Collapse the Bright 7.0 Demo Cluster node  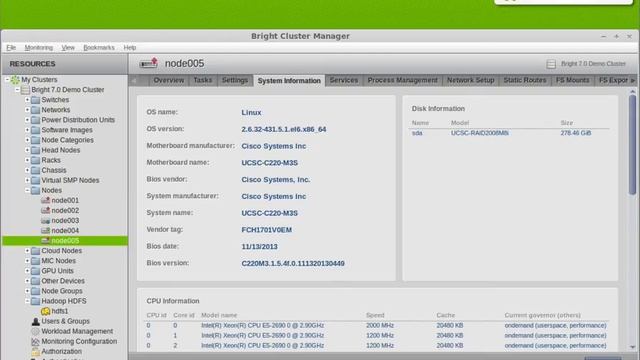click(x=17, y=90)
